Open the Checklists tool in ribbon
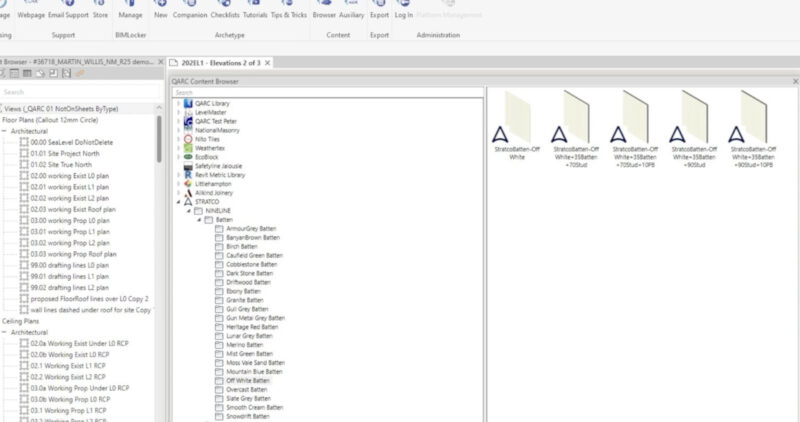 click(226, 10)
